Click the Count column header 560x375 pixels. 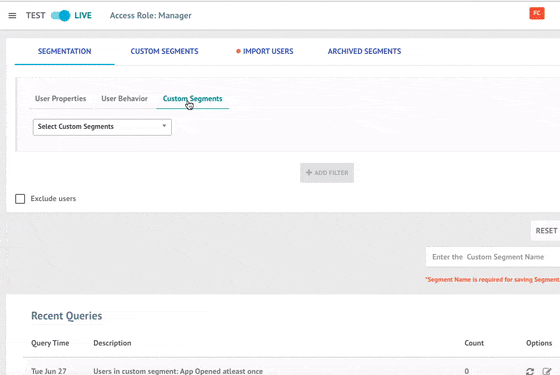(474, 343)
